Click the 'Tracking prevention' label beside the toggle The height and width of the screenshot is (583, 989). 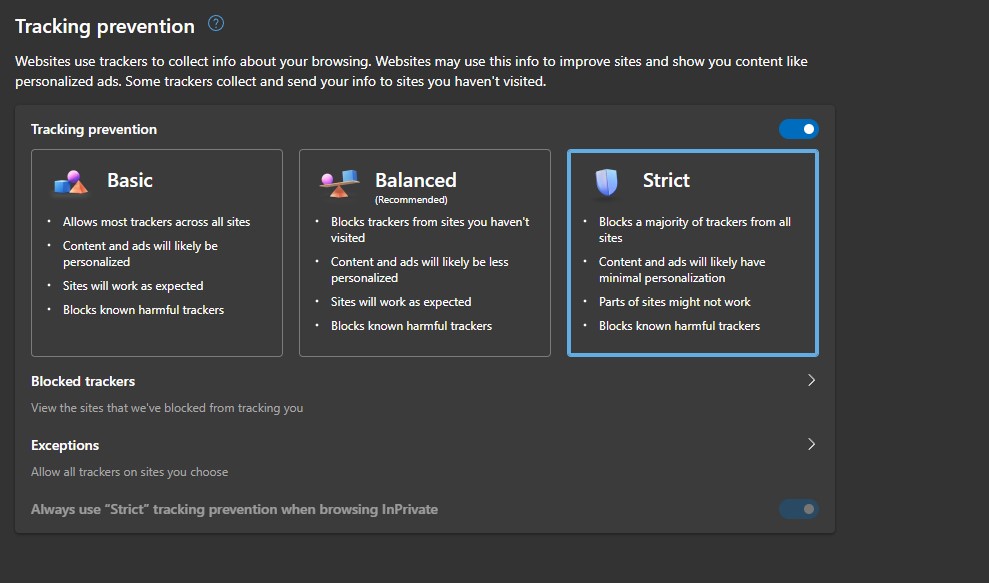[94, 129]
